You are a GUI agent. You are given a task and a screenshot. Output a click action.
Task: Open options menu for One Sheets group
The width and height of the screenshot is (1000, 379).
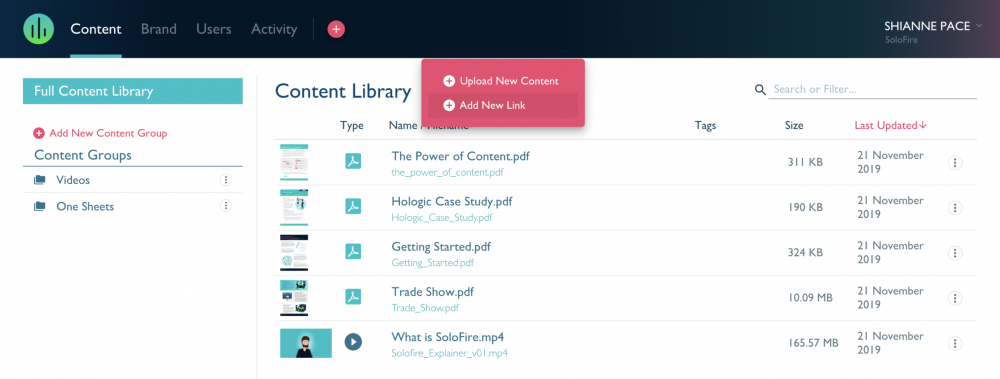pyautogui.click(x=225, y=205)
